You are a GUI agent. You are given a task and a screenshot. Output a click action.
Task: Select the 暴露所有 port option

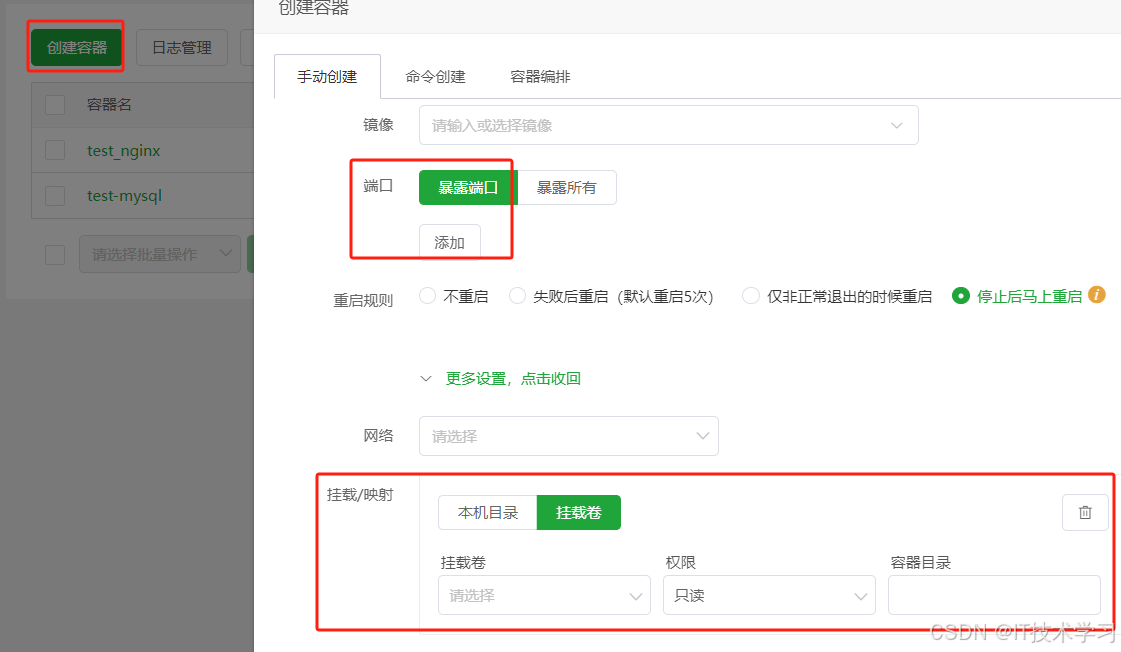(566, 187)
